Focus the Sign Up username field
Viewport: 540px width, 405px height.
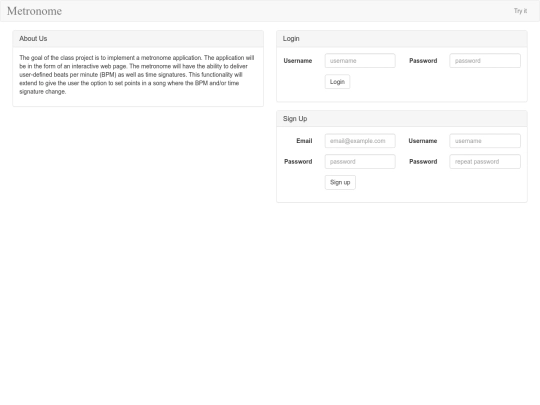485,141
